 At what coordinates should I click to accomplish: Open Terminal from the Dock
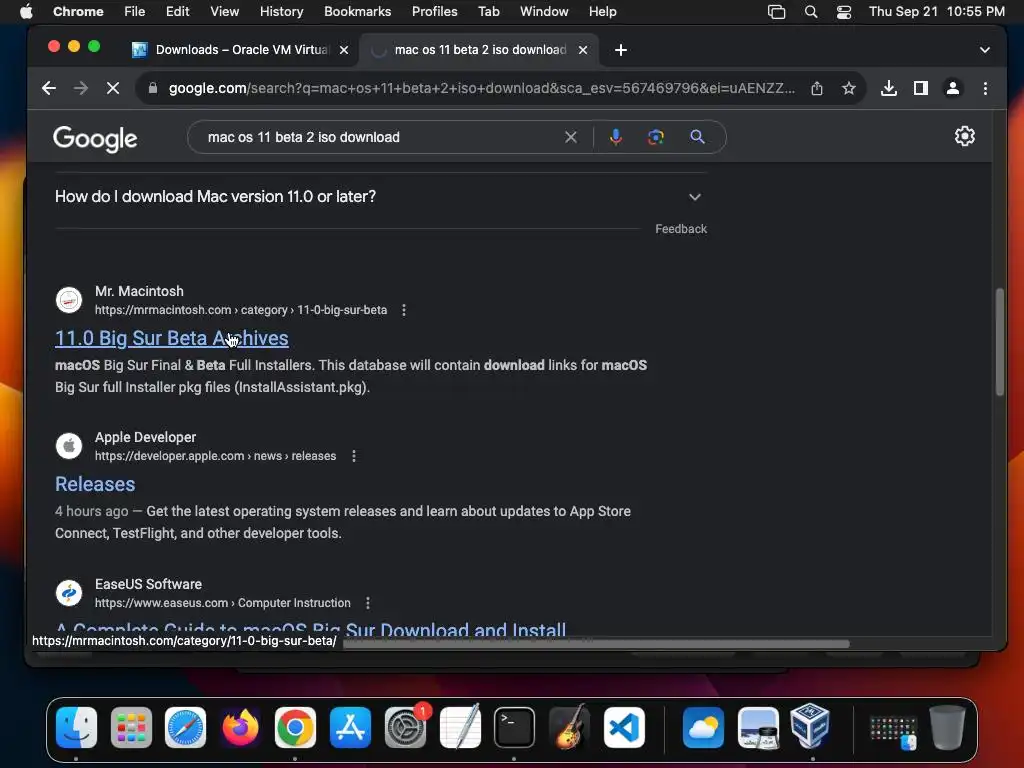tap(515, 728)
